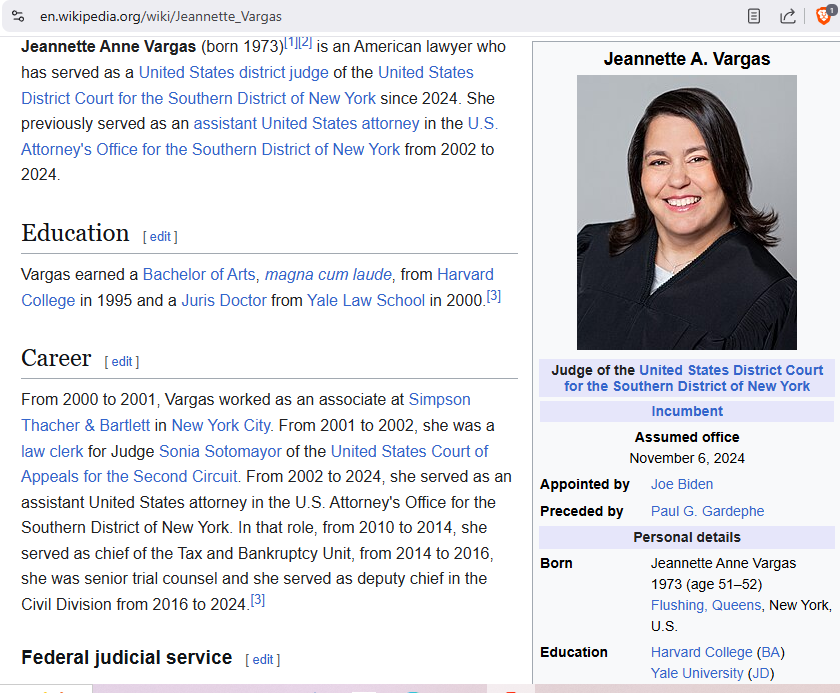The height and width of the screenshot is (693, 840).
Task: Follow the 'Flushing, Queens' link
Action: click(x=706, y=605)
